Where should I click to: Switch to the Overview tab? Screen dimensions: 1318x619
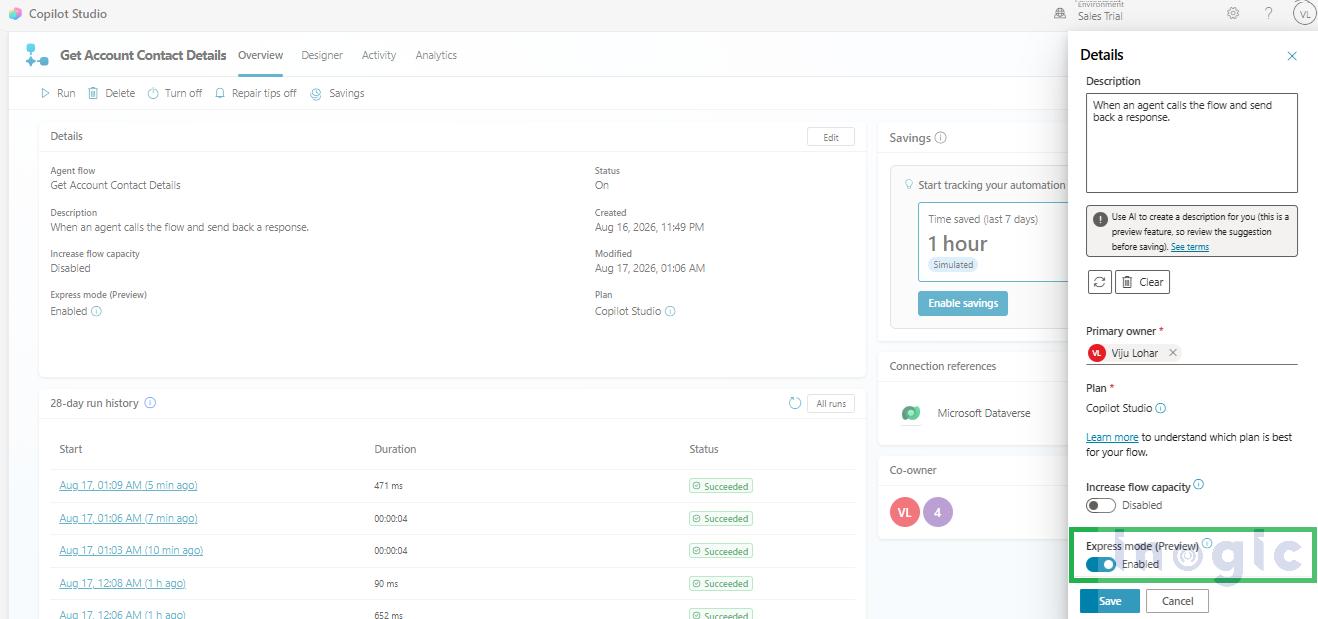260,55
